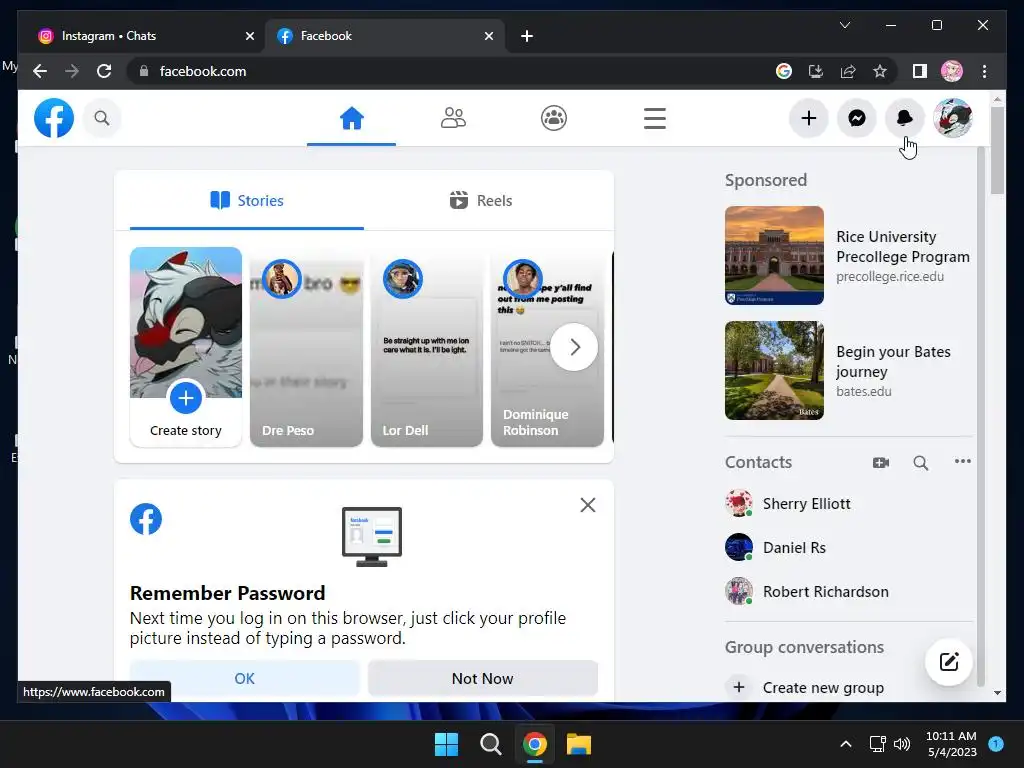Open the hamburger menu icon
The width and height of the screenshot is (1024, 768).
coord(654,118)
